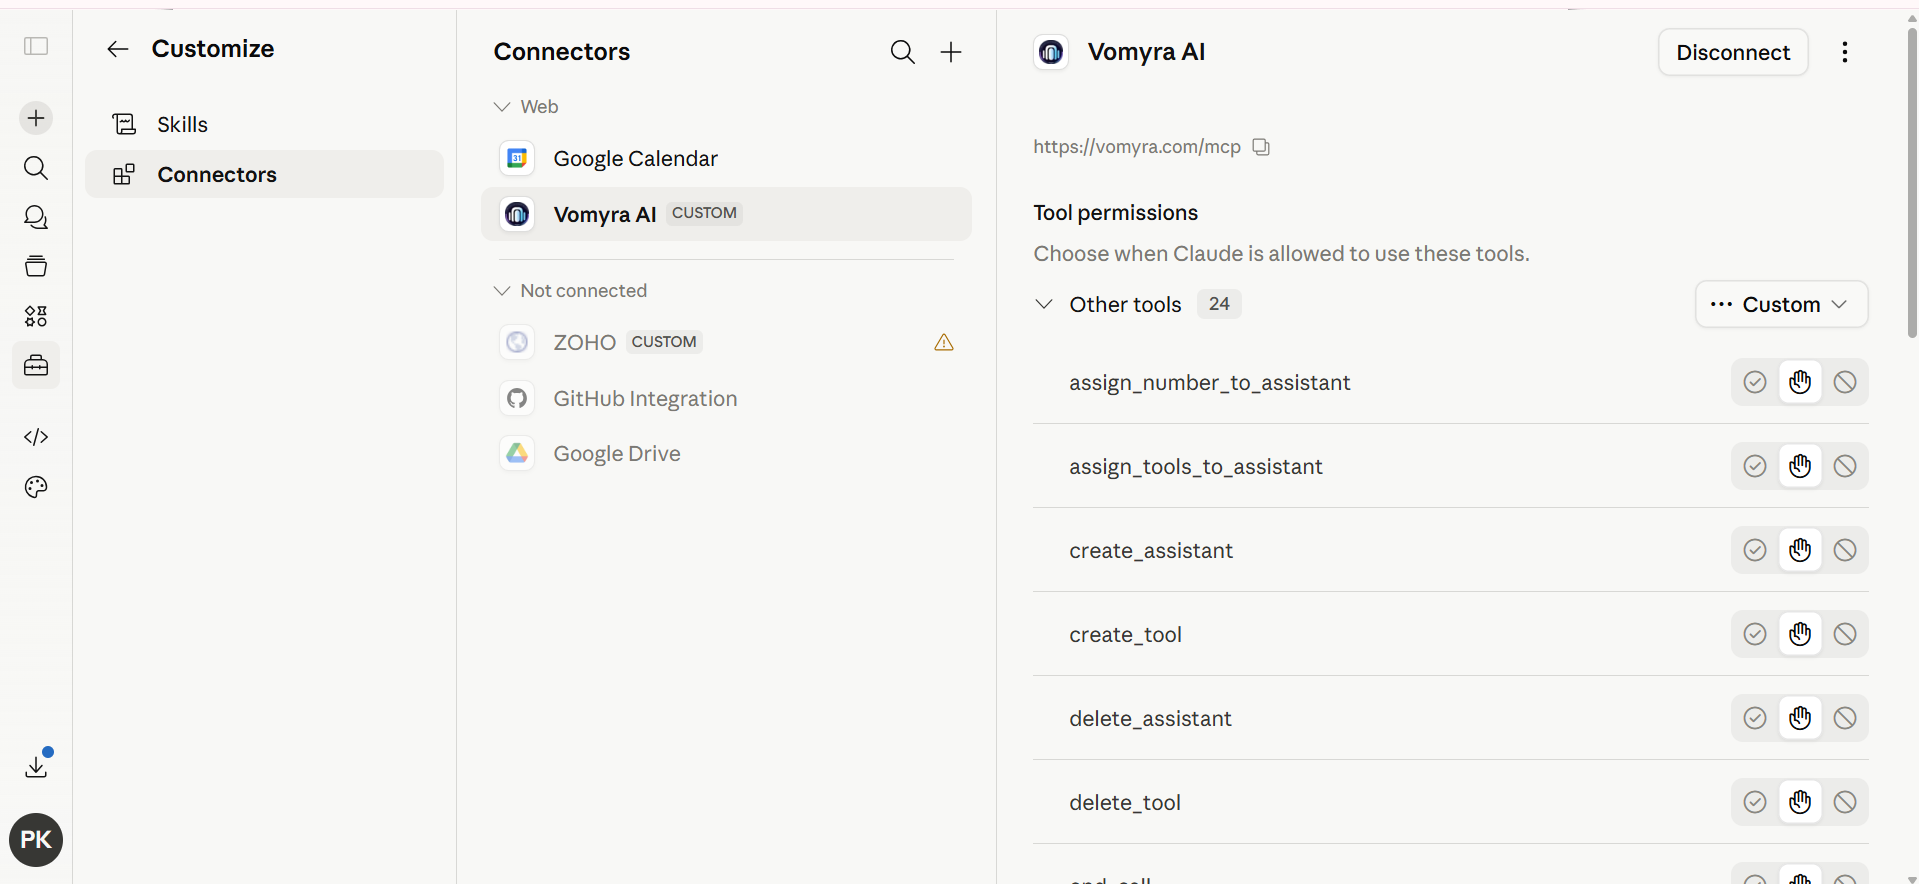This screenshot has width=1919, height=884.
Task: Collapse the Other tools group
Action: (x=1044, y=304)
